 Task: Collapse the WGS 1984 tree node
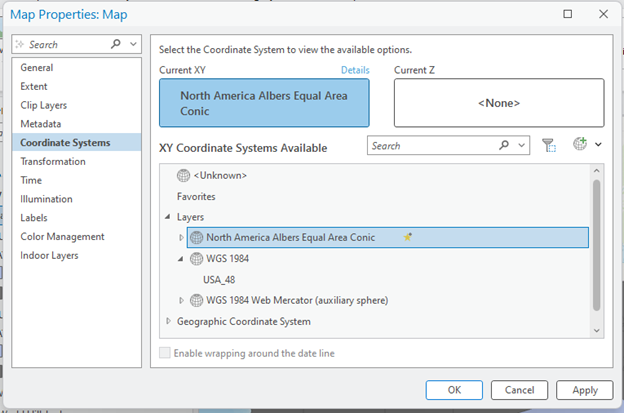(181, 259)
